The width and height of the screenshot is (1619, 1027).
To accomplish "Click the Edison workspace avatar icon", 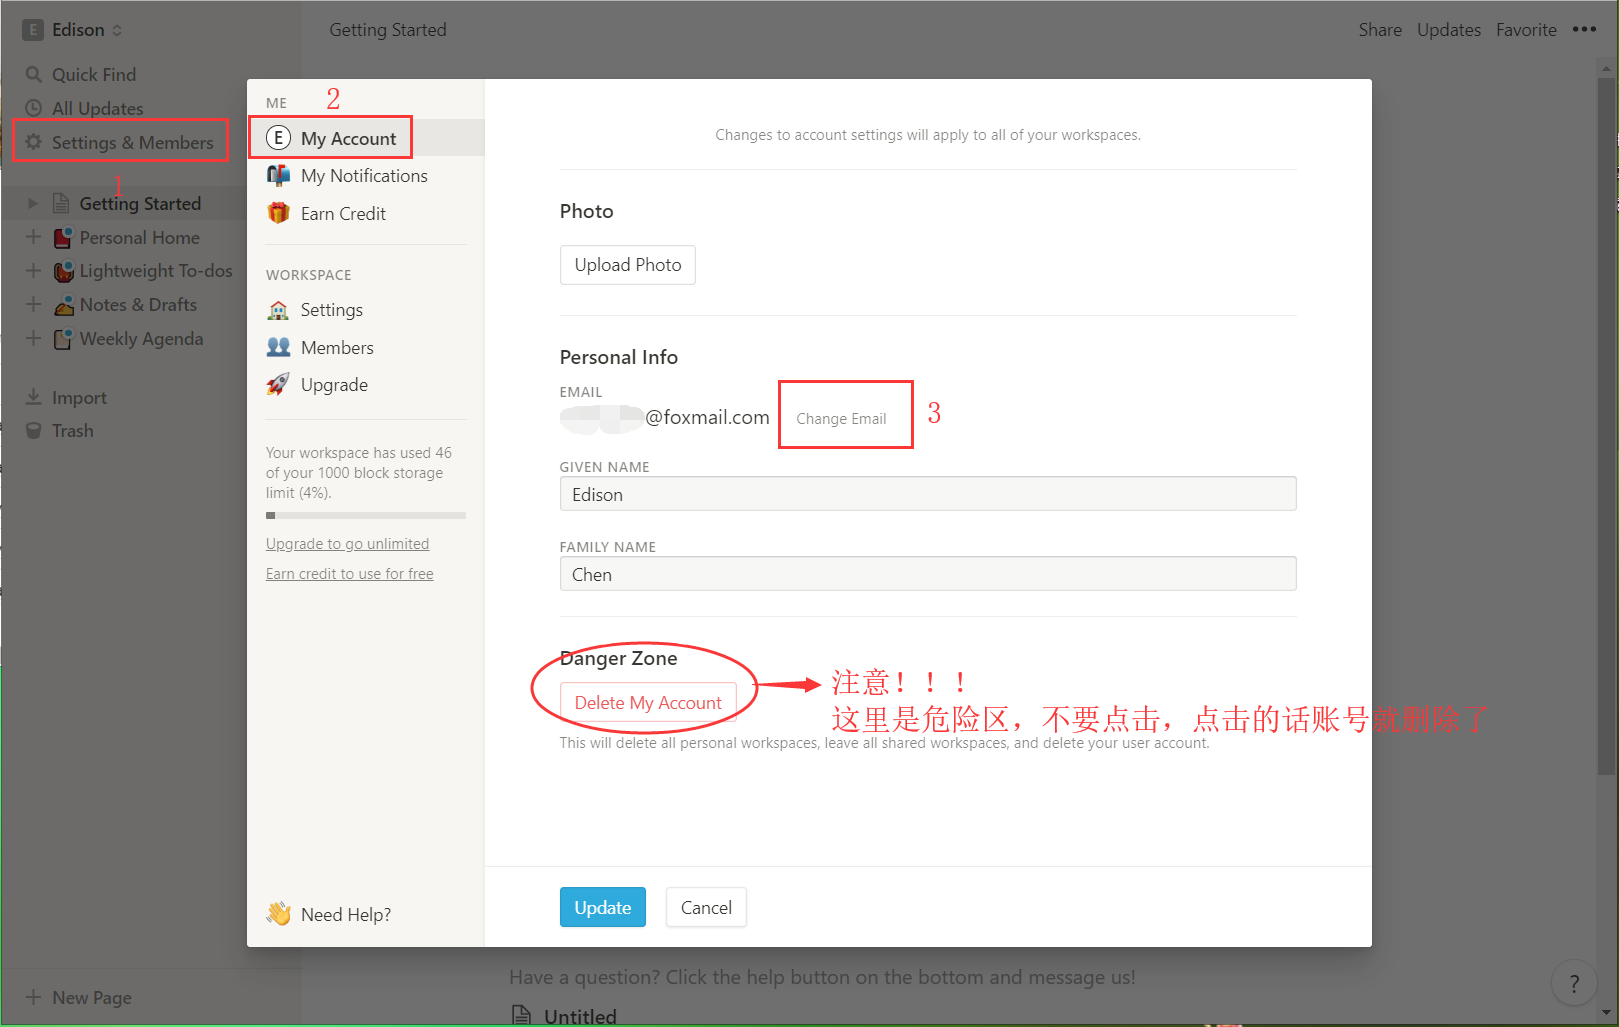I will pos(33,30).
